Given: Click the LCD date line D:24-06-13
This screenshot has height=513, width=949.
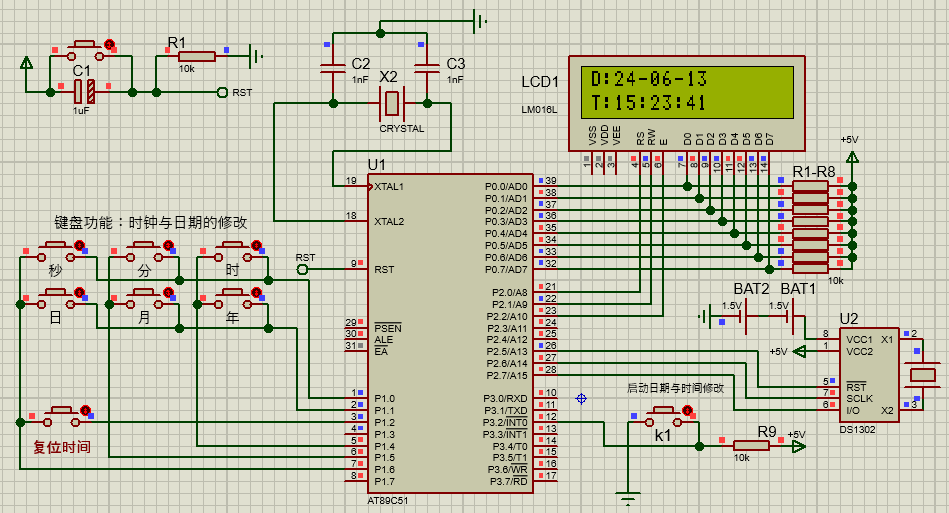Looking at the screenshot, I should coord(649,79).
